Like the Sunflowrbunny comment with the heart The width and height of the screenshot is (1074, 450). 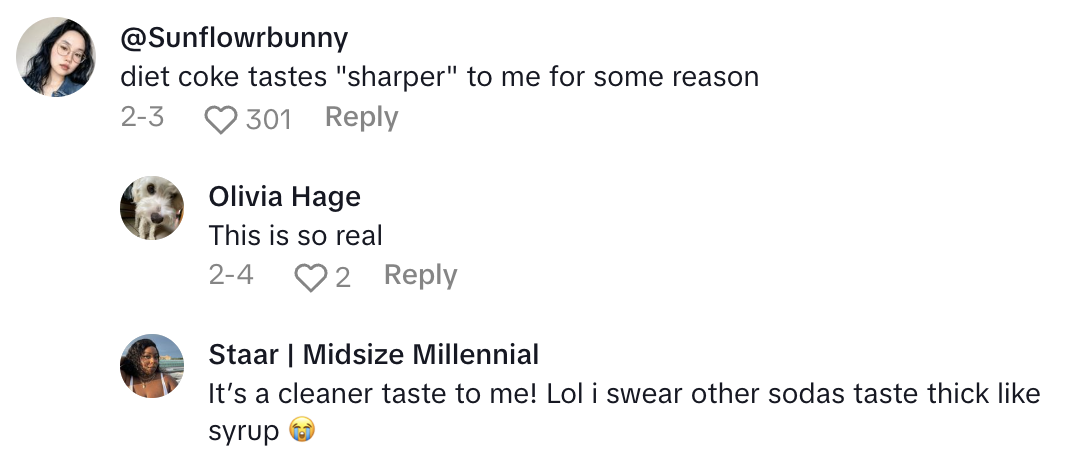219,120
